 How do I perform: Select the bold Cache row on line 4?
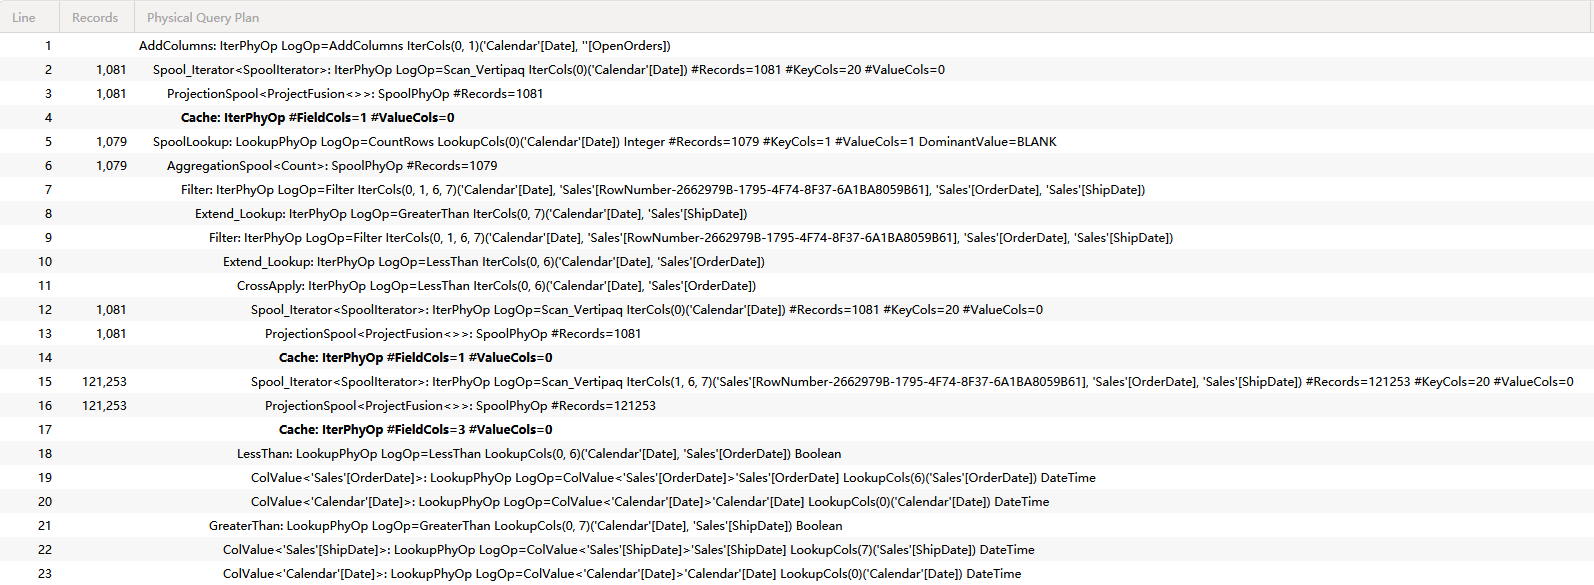tap(797, 118)
